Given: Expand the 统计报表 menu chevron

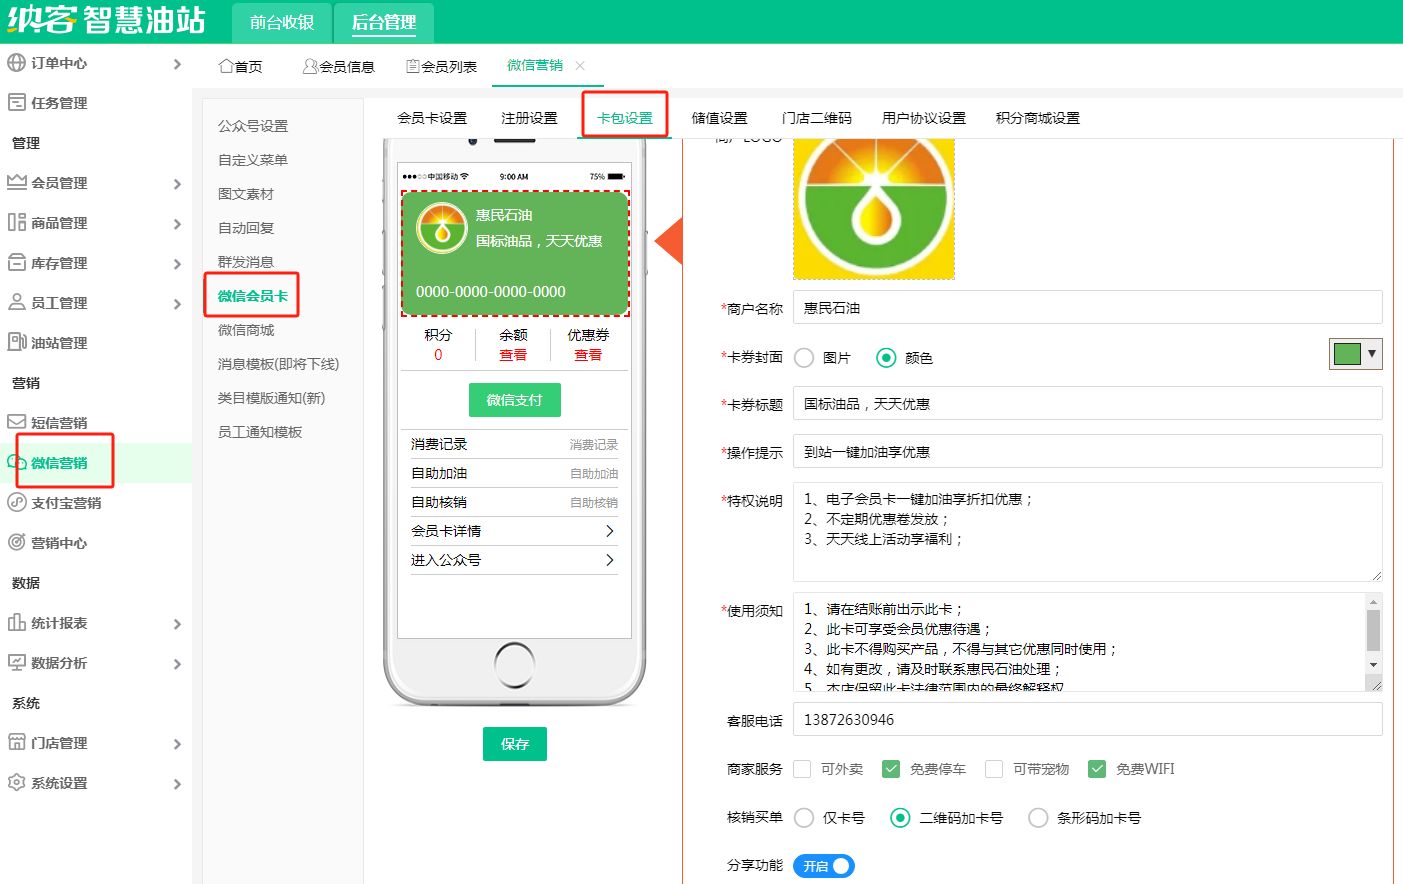Looking at the screenshot, I should click(177, 624).
